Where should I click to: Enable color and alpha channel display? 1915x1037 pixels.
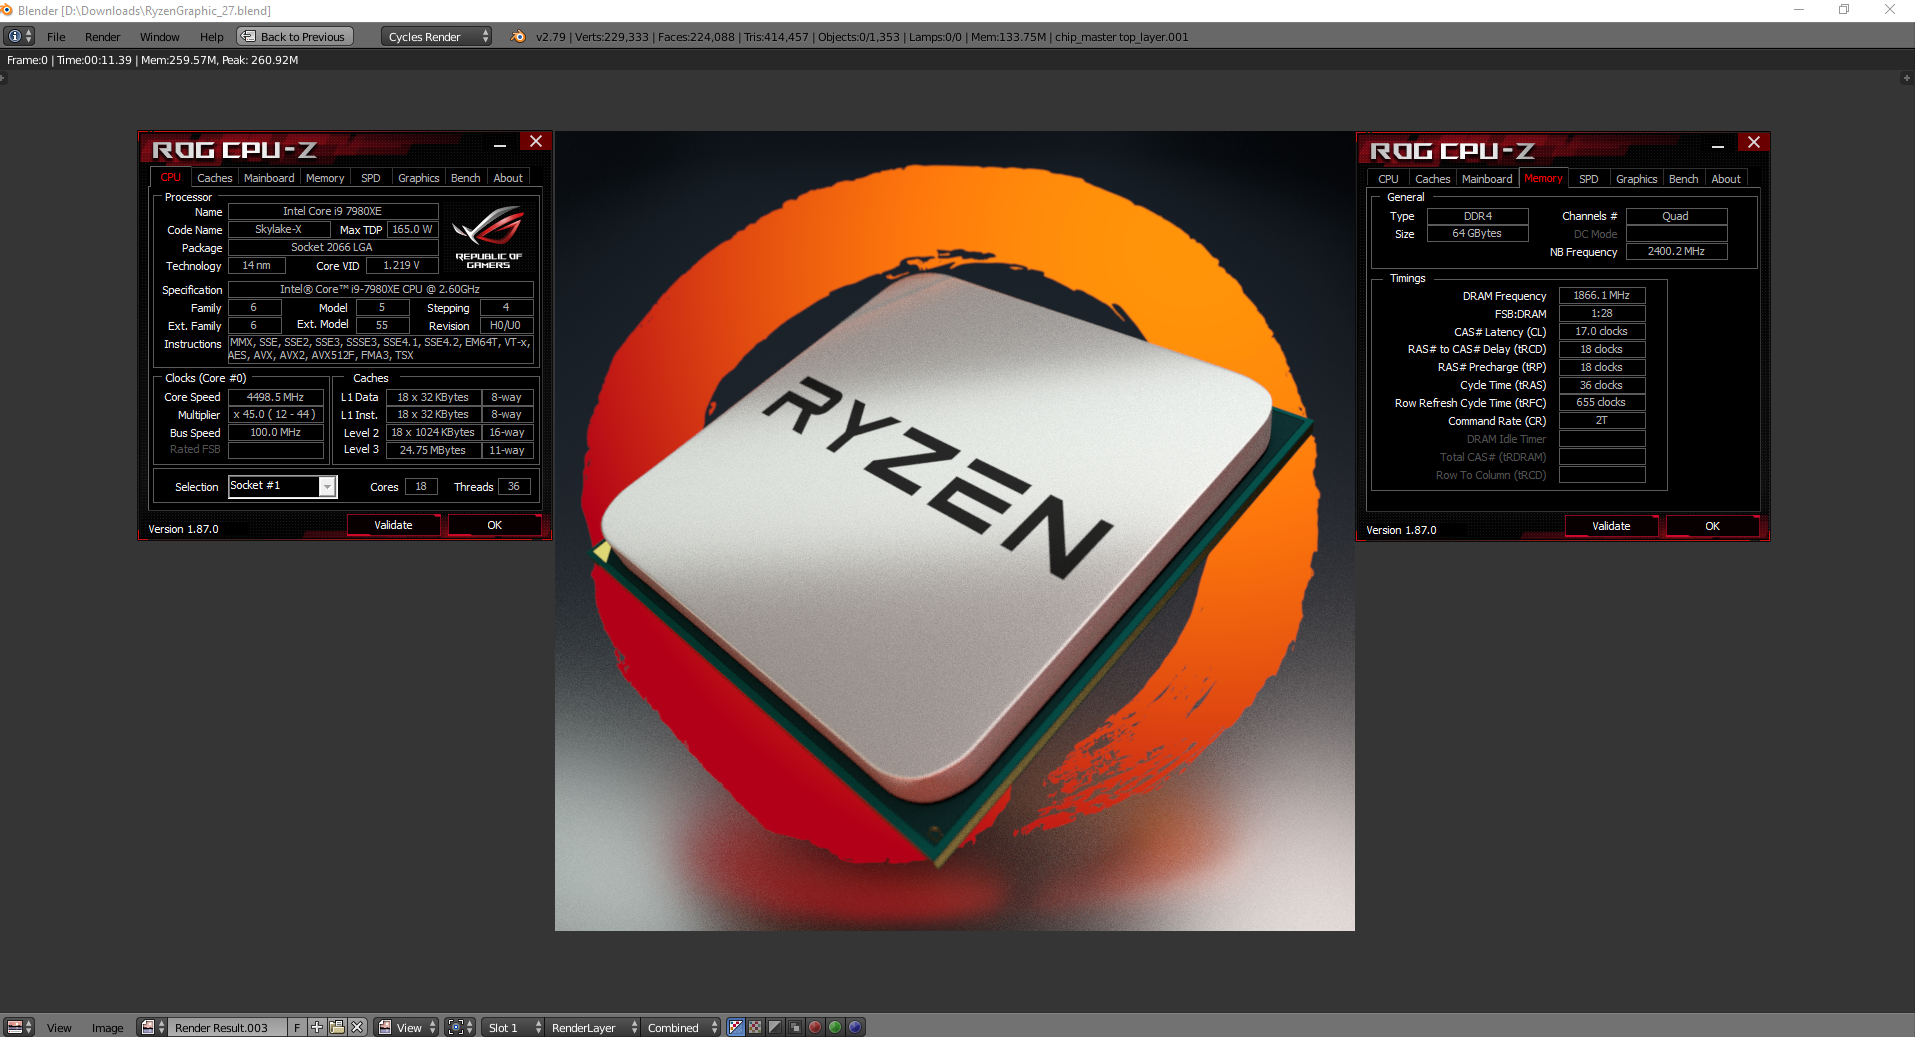point(736,1027)
